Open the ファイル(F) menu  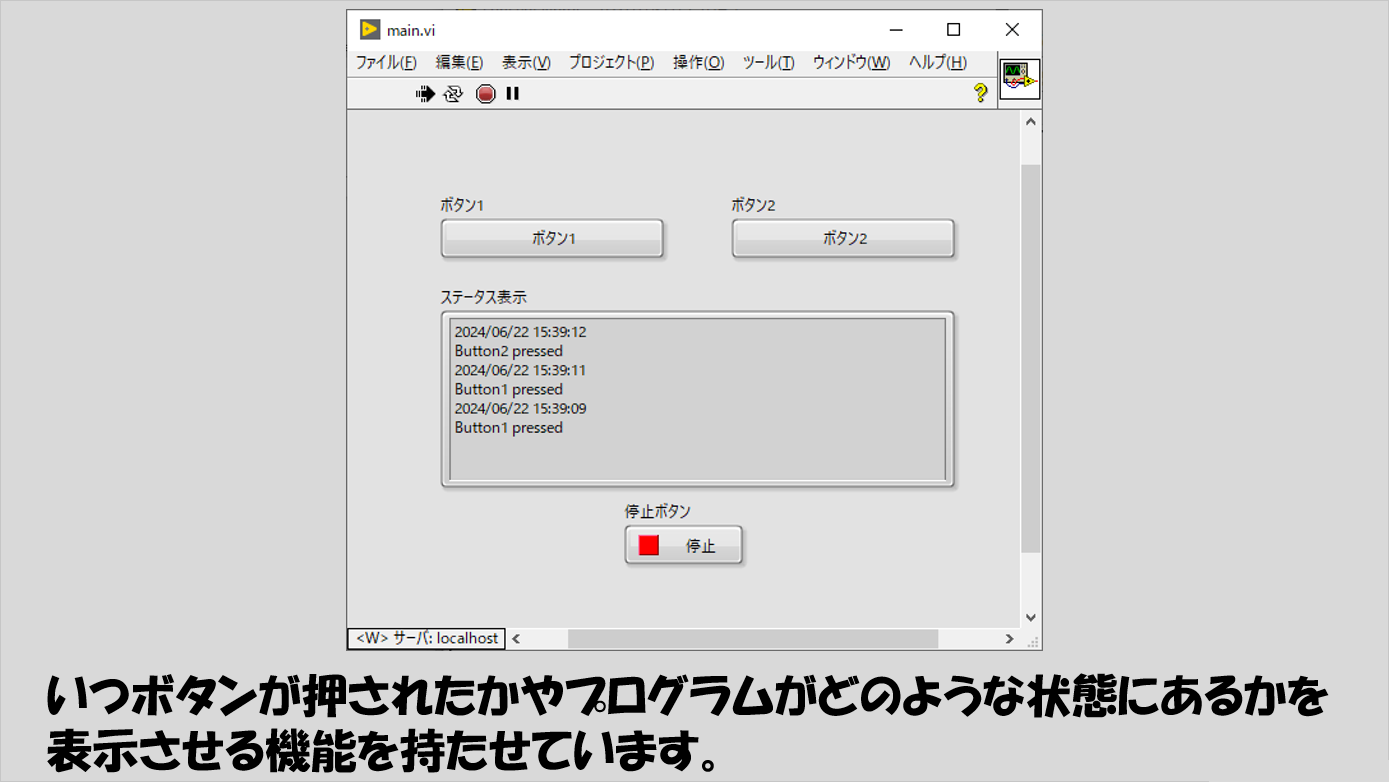point(386,63)
